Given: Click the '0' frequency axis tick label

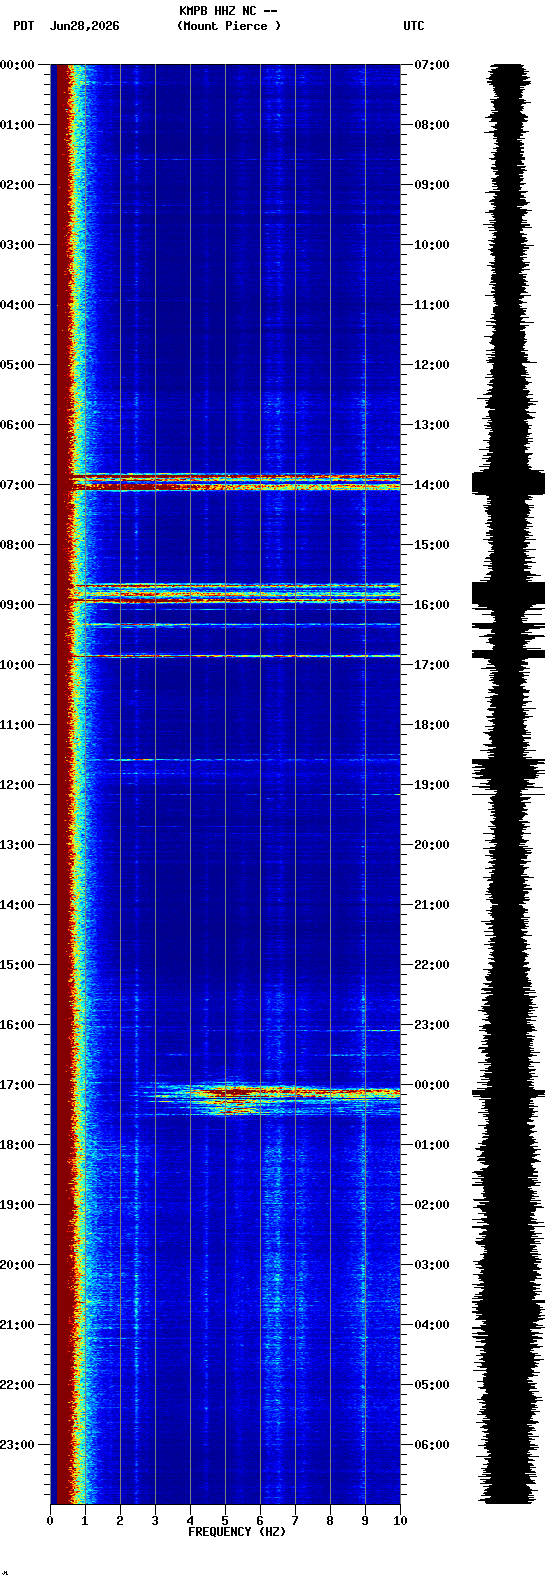Looking at the screenshot, I should 50,1521.
